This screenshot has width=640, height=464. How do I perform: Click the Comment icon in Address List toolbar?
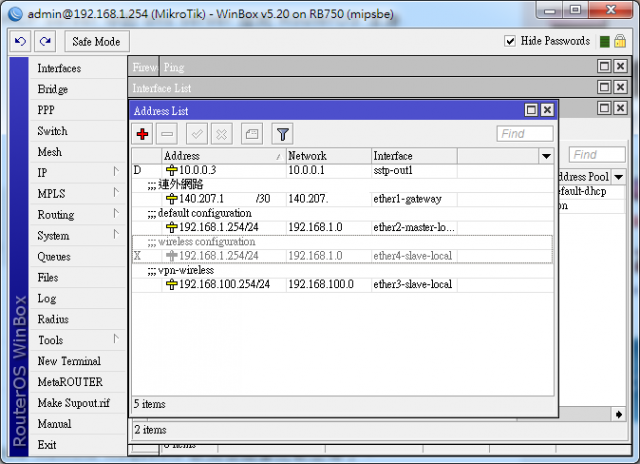coord(252,134)
